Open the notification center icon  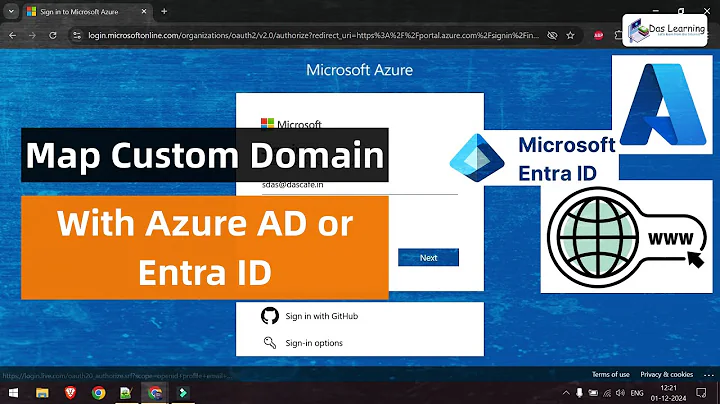pos(701,393)
